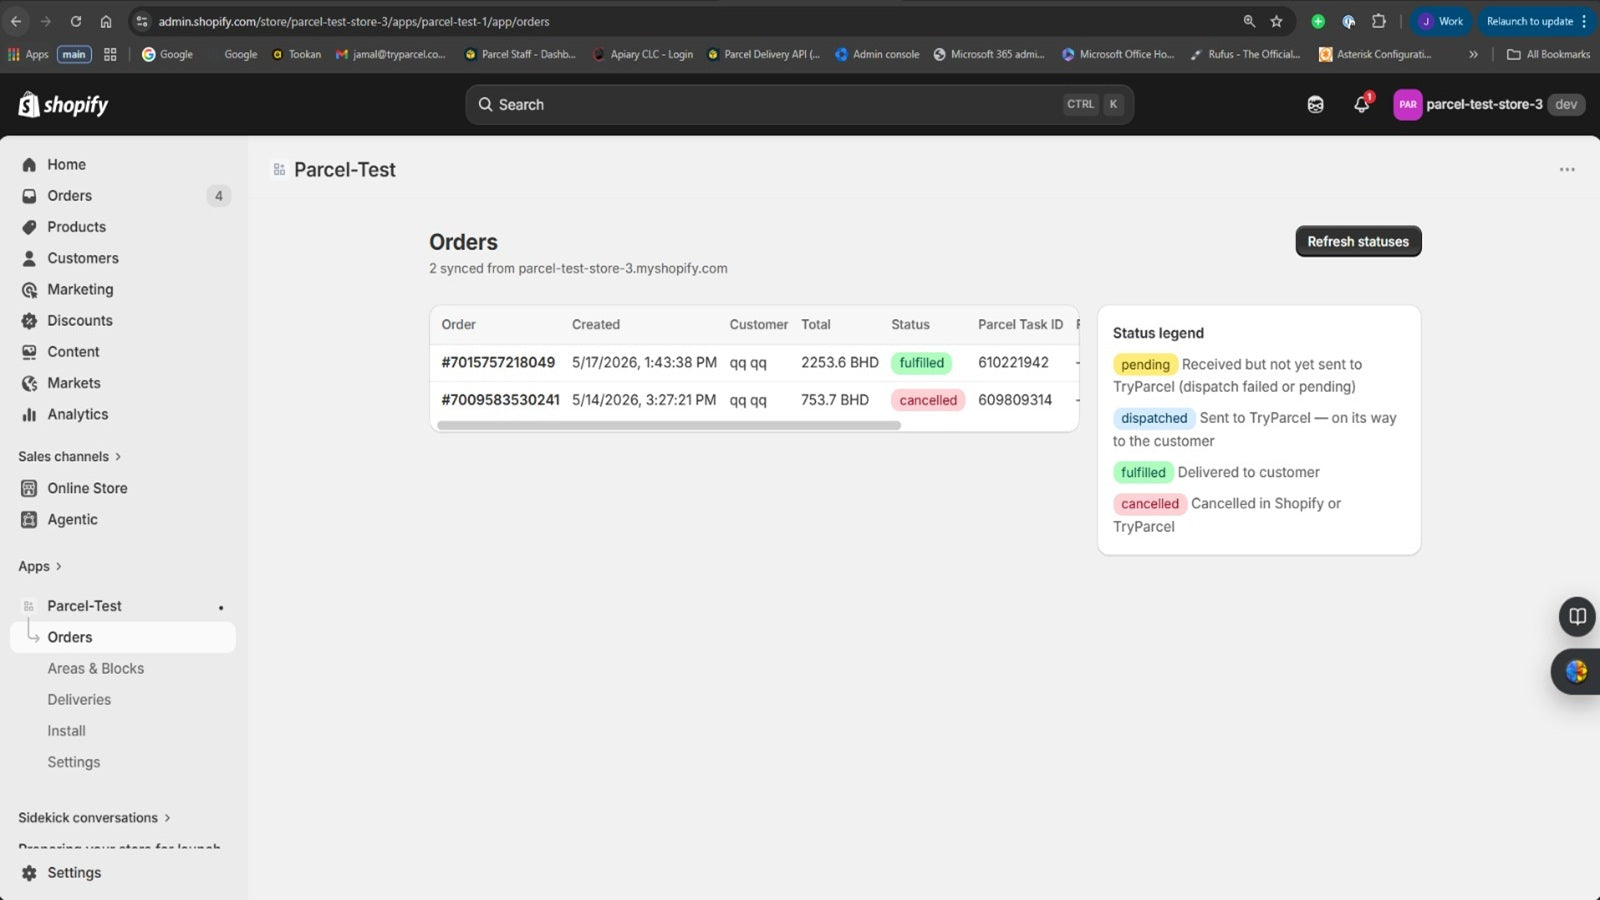Click the browser zoom magnifier icon
1600x900 pixels.
tap(1249, 21)
